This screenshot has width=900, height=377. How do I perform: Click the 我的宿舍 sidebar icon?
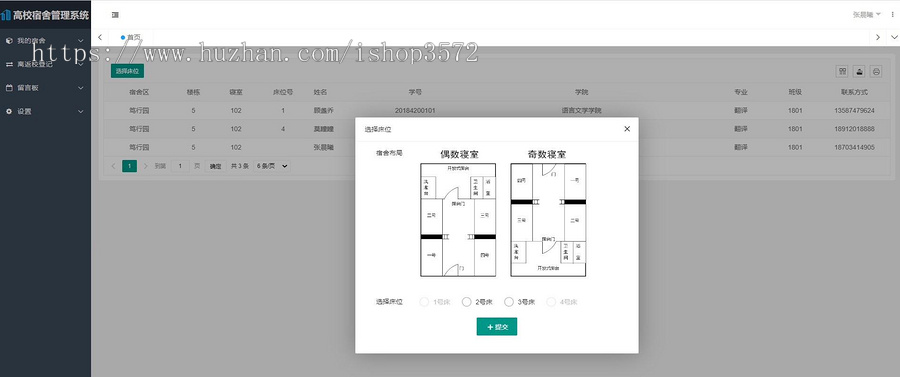tap(9, 41)
